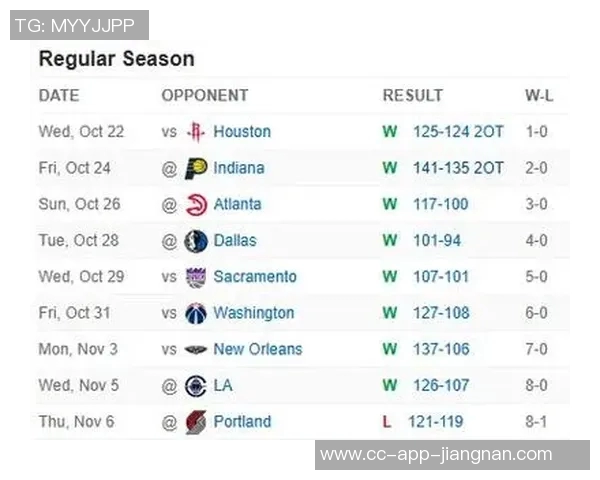The height and width of the screenshot is (480, 600).
Task: Click the Washington Wizards team logo
Action: [x=196, y=313]
